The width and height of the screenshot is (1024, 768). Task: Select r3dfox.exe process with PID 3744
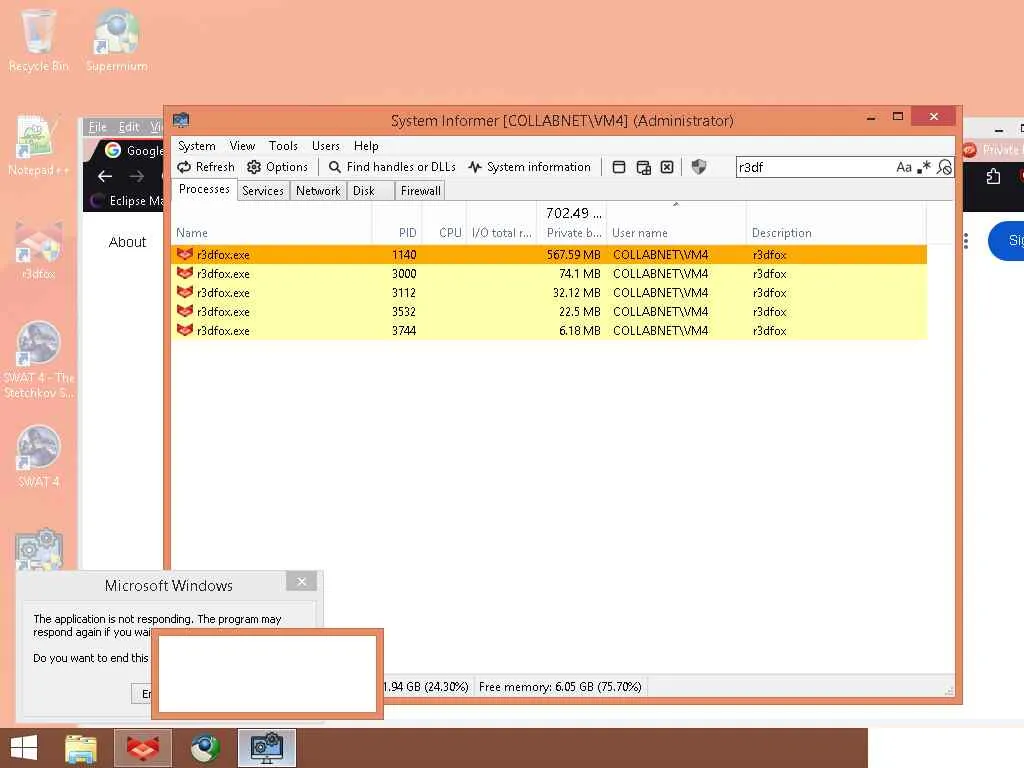[x=549, y=330]
